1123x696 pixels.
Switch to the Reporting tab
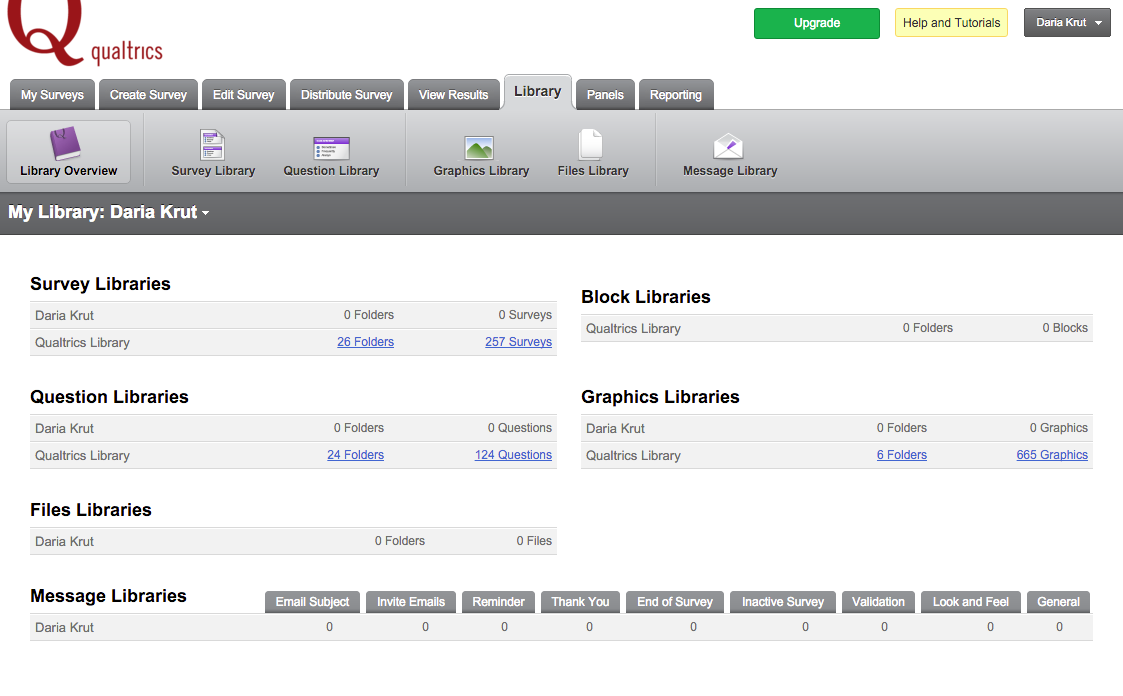[x=676, y=95]
